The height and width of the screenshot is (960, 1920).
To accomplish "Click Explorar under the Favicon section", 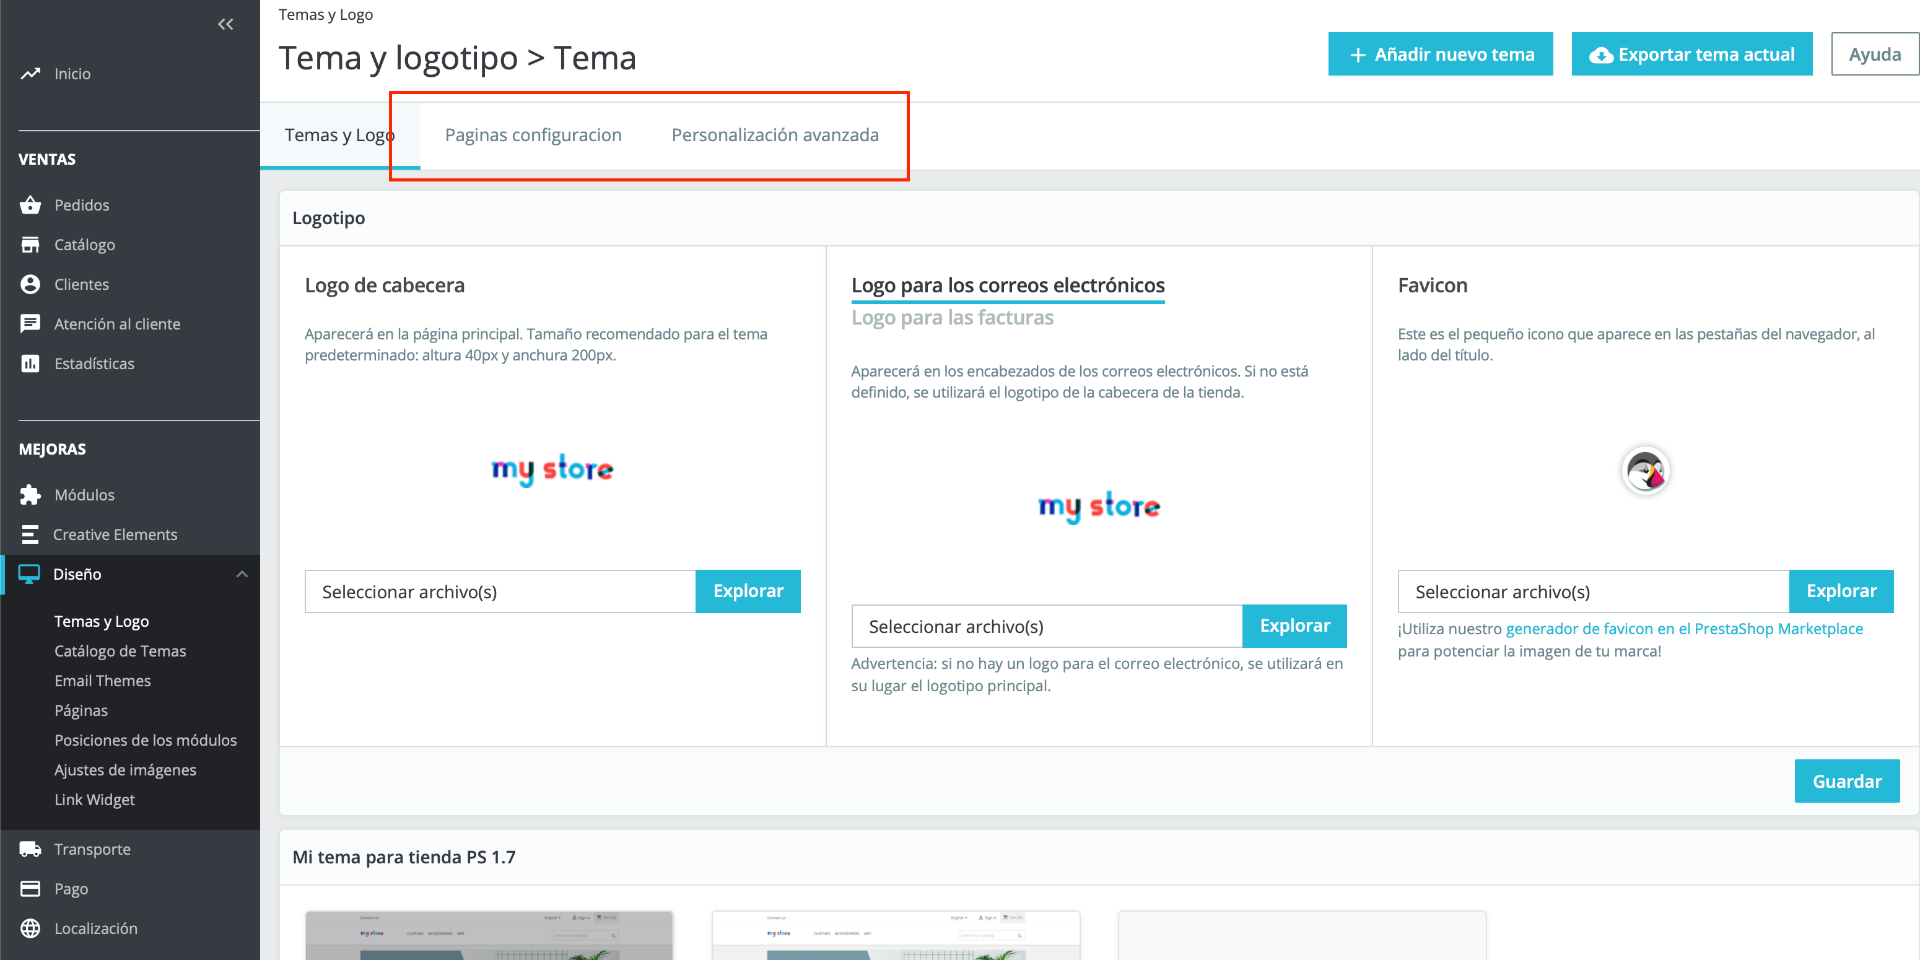I will coord(1841,591).
